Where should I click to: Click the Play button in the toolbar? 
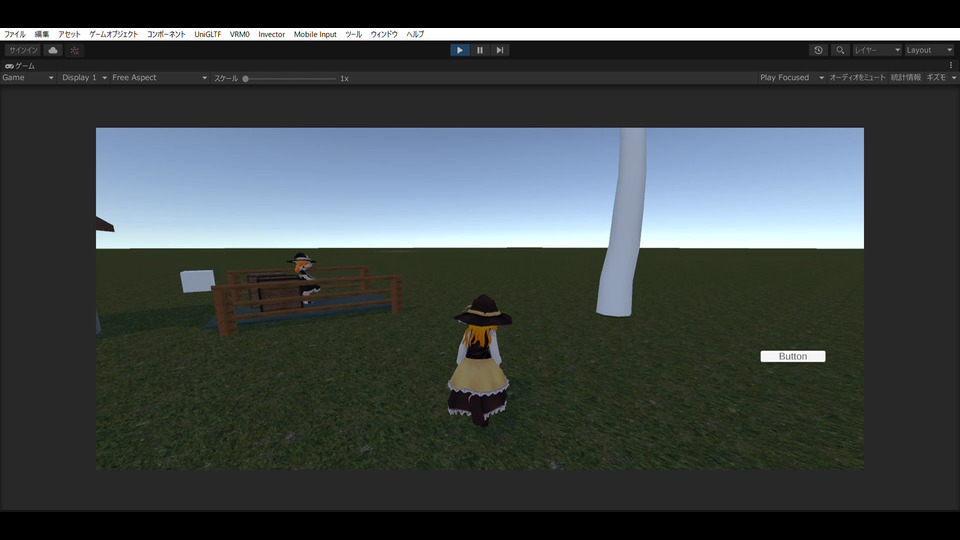click(x=460, y=50)
